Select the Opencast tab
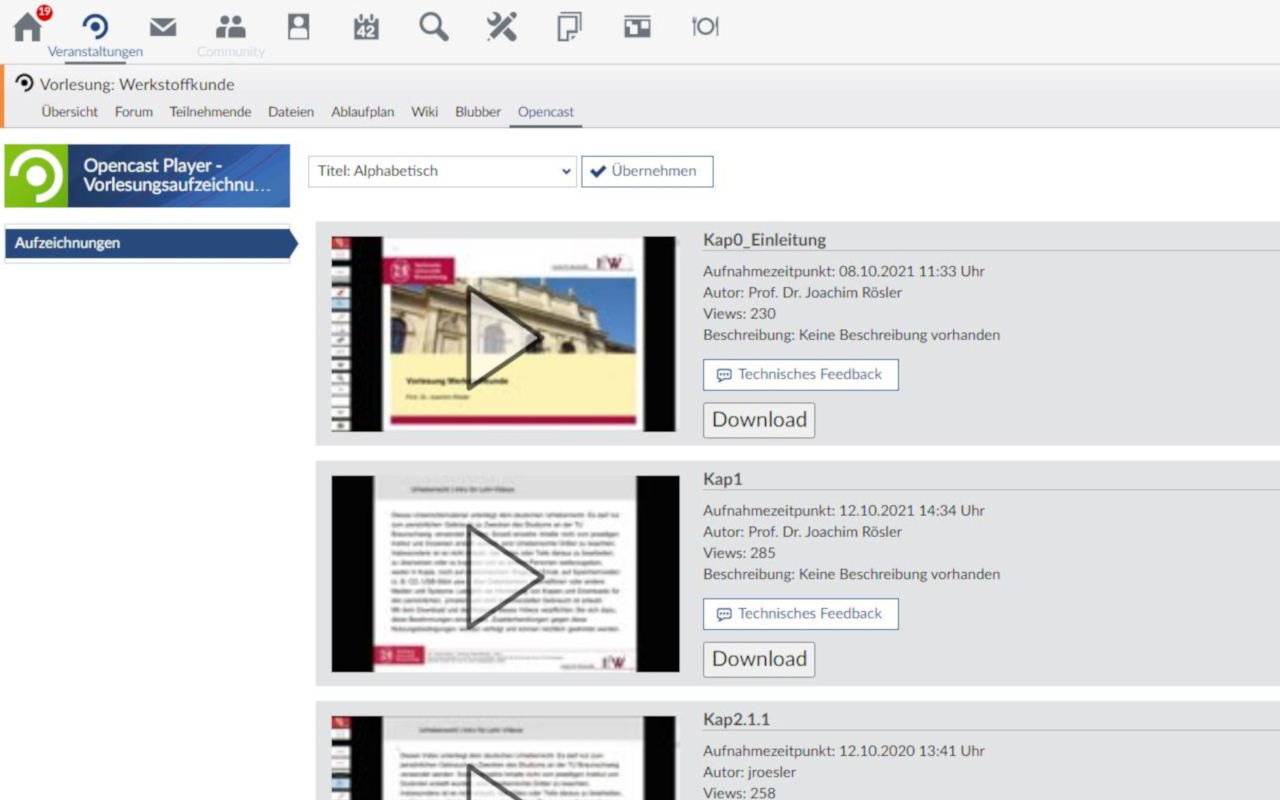Viewport: 1280px width, 800px height. [546, 112]
